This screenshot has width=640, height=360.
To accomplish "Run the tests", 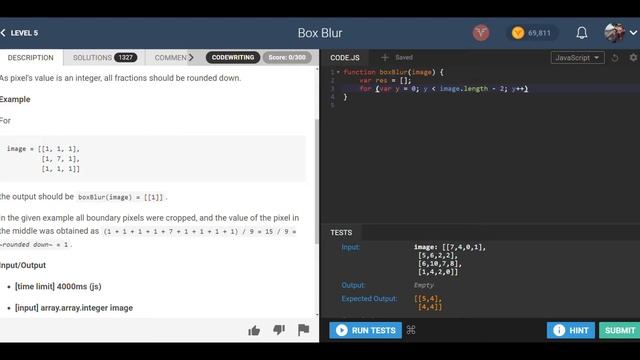I will coord(365,330).
